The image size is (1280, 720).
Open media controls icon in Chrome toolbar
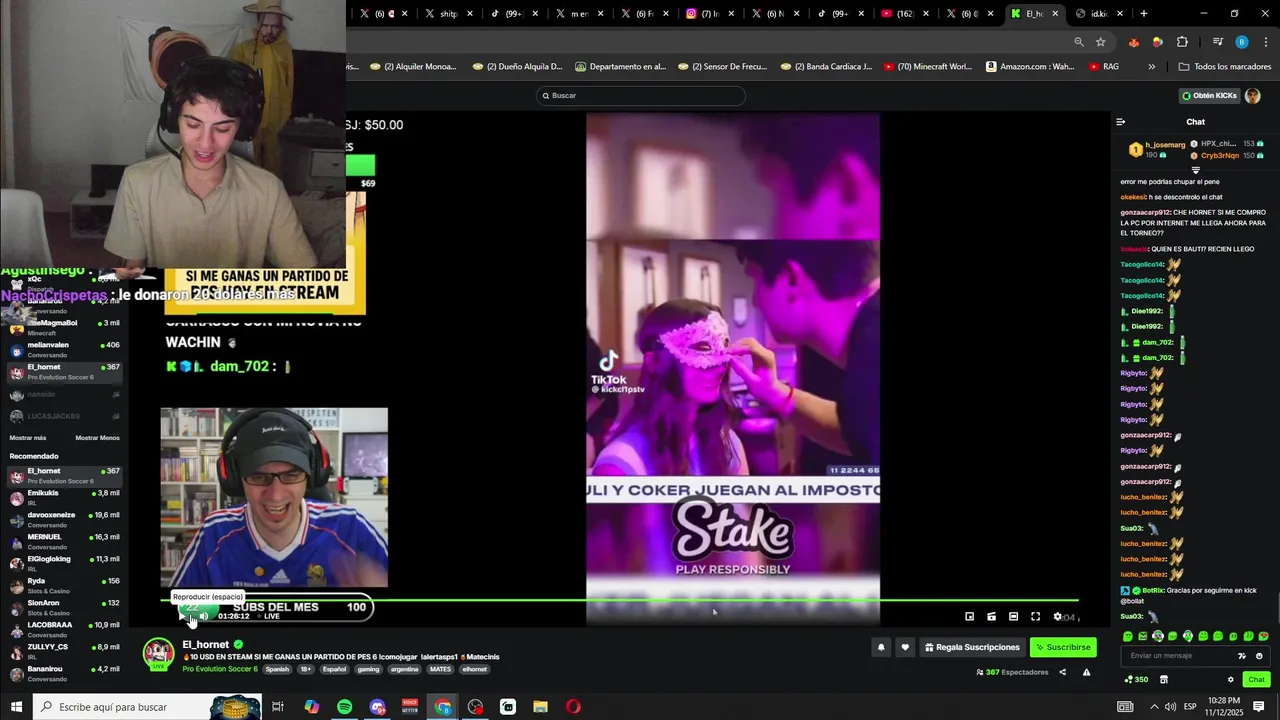pyautogui.click(x=1217, y=42)
